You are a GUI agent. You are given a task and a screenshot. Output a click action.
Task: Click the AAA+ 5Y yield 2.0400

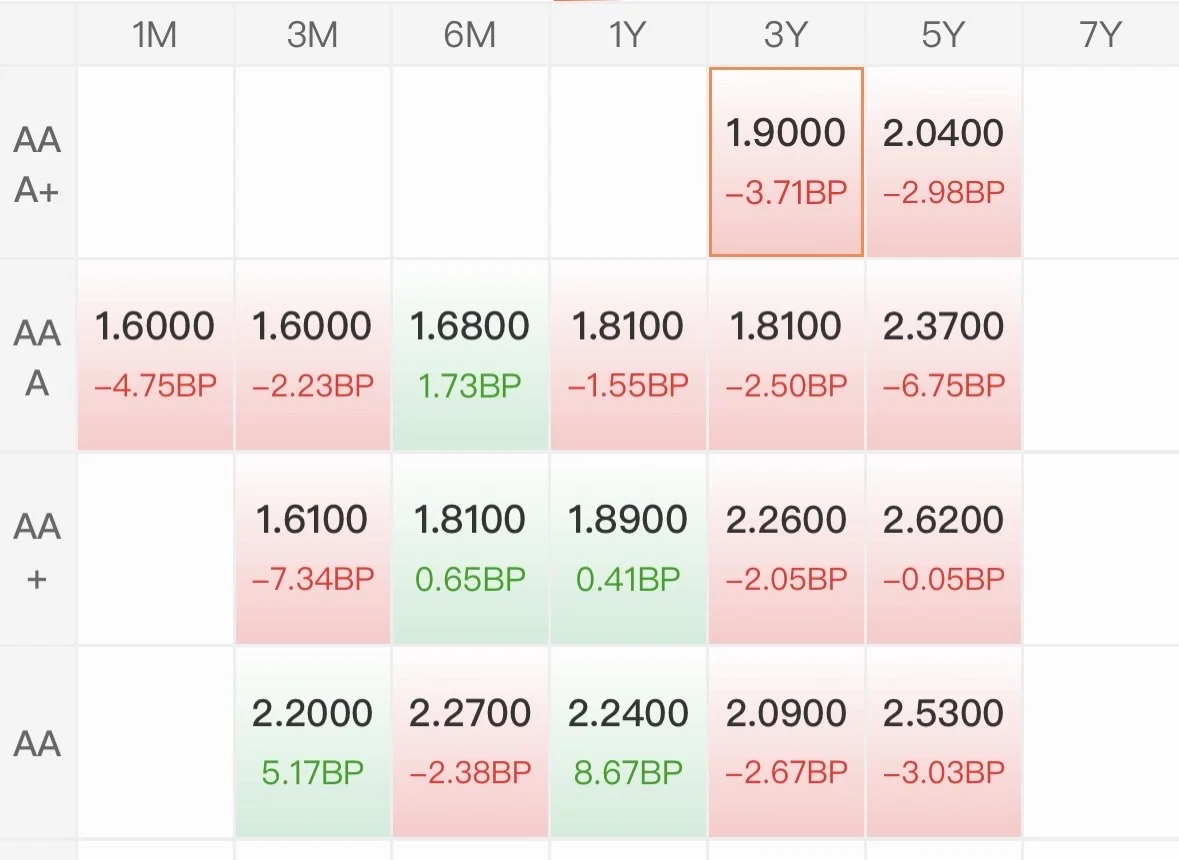coord(943,161)
